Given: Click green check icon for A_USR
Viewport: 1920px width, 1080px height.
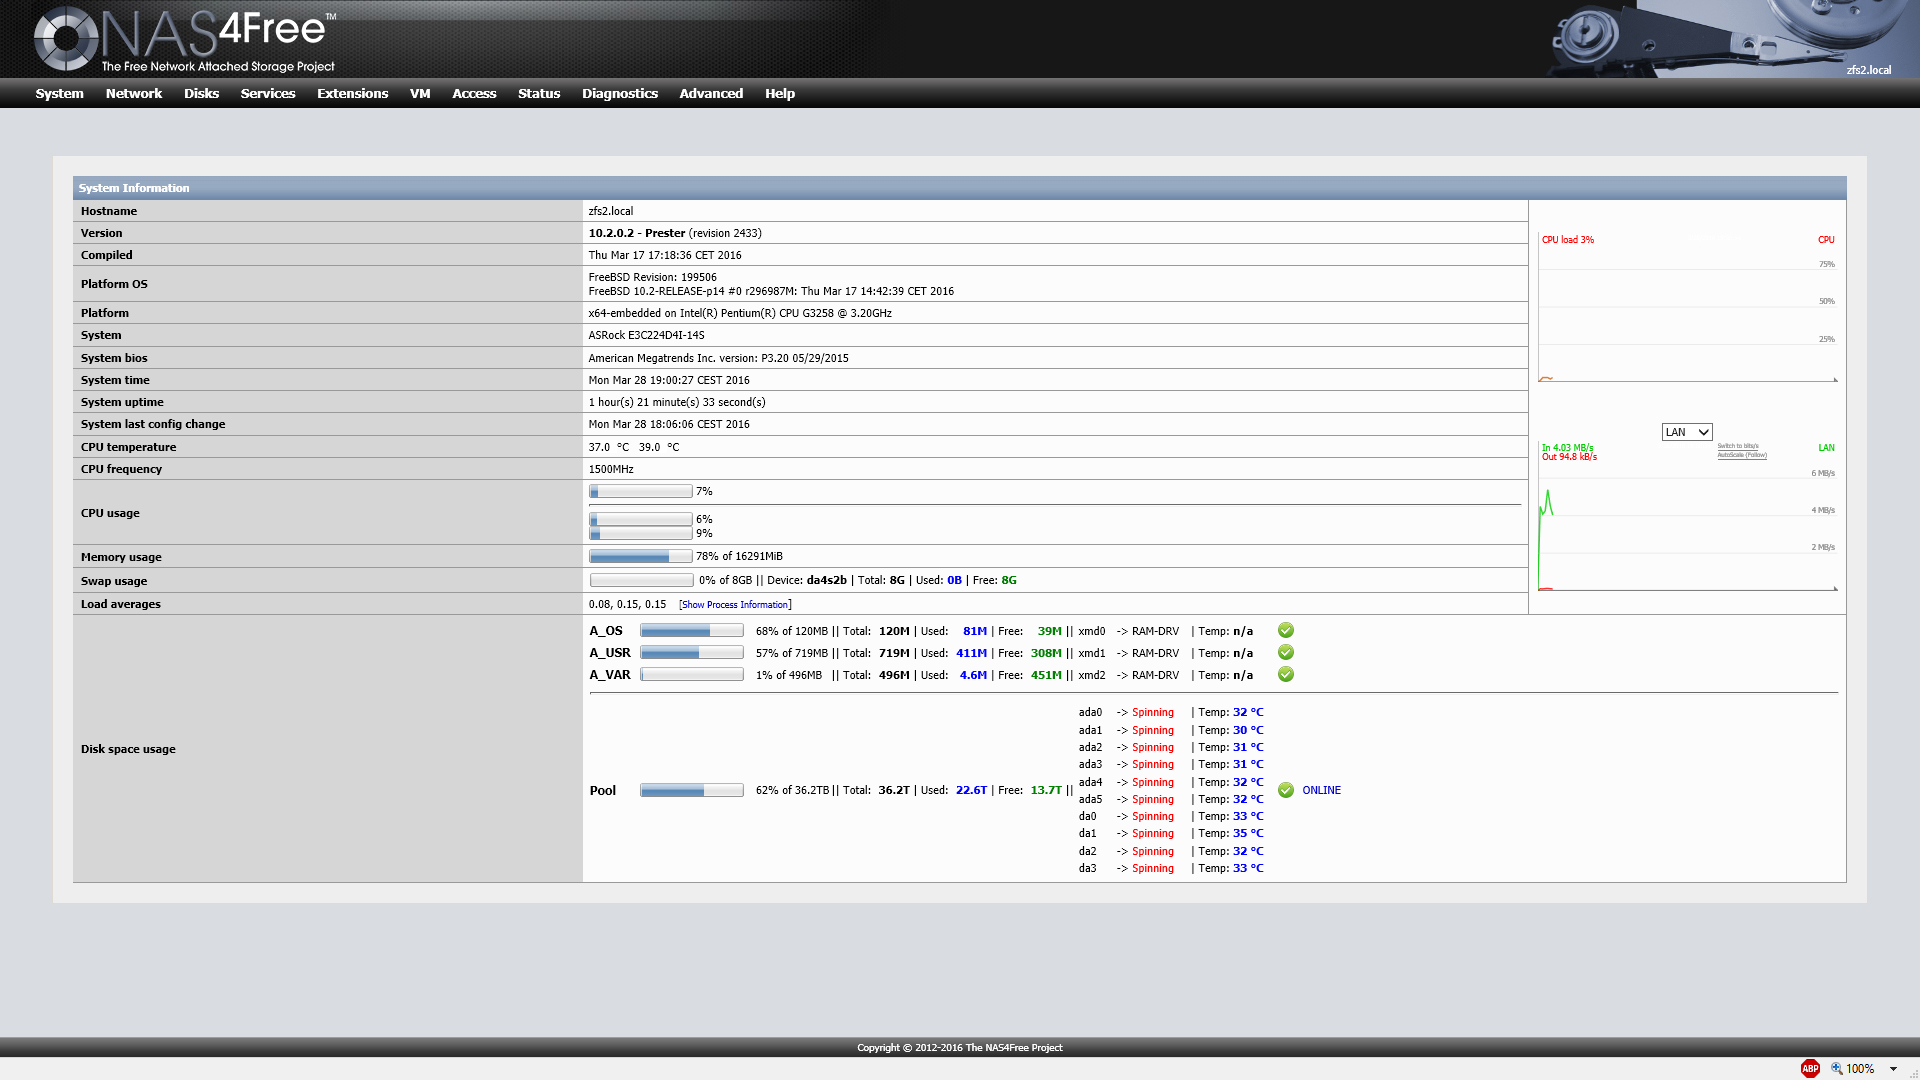Looking at the screenshot, I should [1286, 652].
